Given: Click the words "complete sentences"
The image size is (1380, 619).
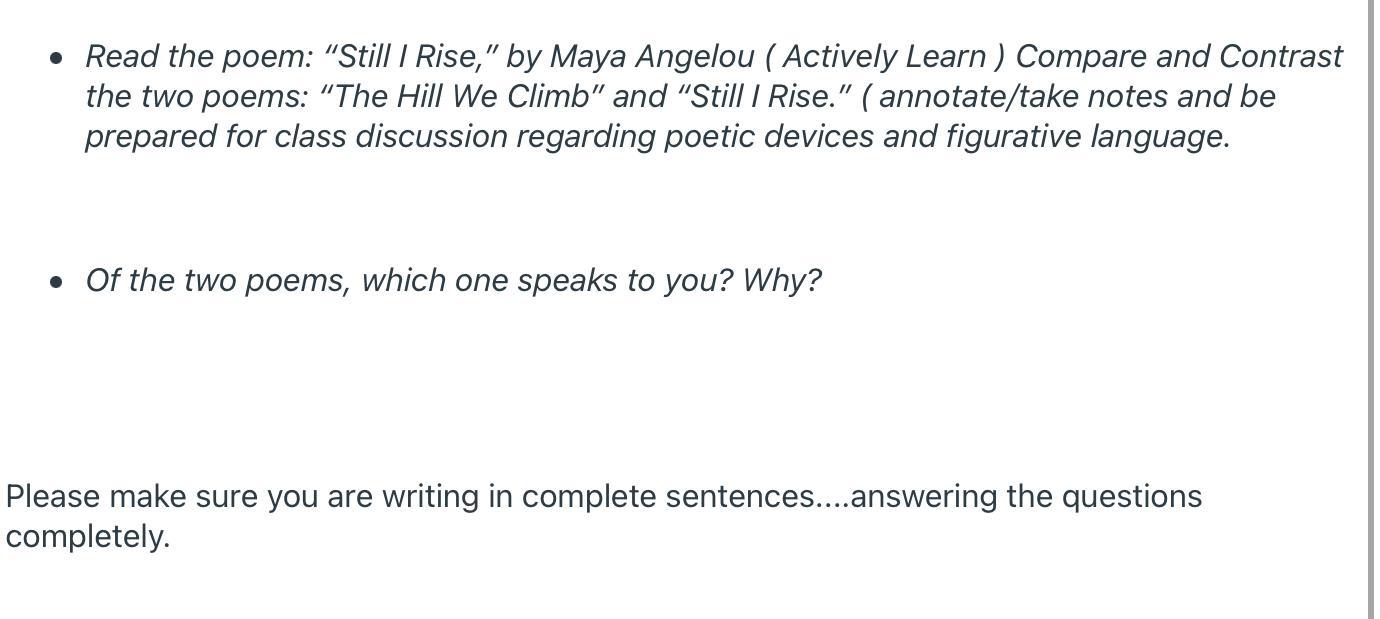Looking at the screenshot, I should 668,497.
